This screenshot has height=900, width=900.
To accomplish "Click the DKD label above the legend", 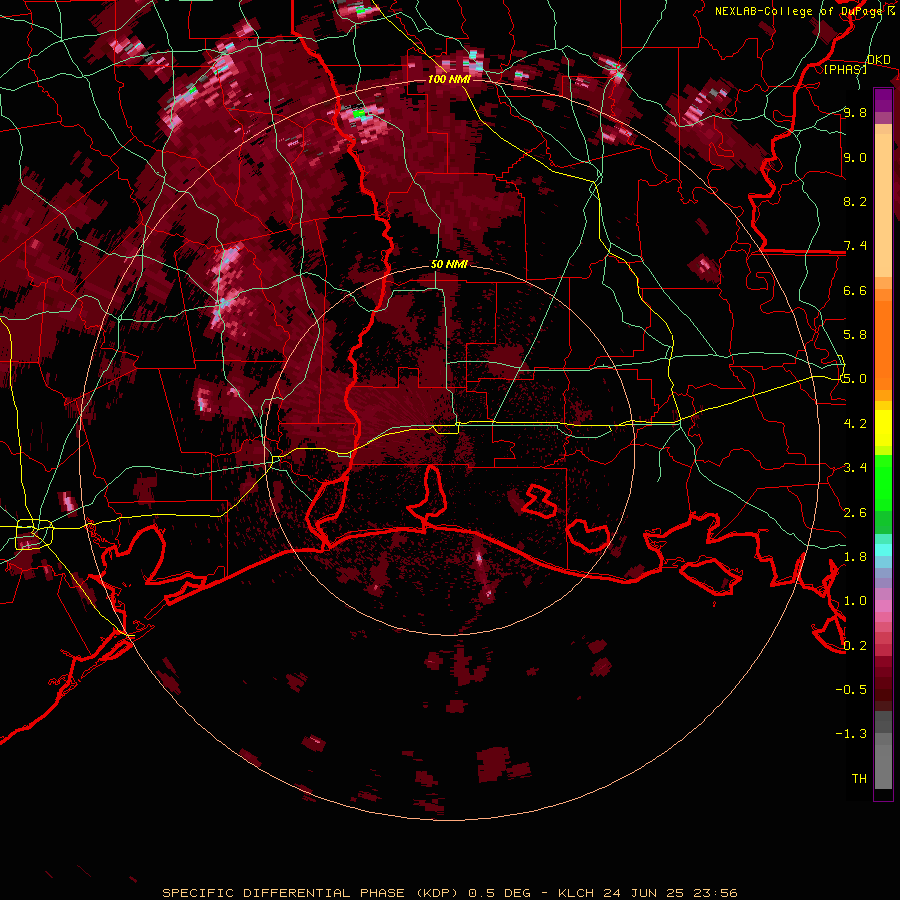I will [879, 60].
